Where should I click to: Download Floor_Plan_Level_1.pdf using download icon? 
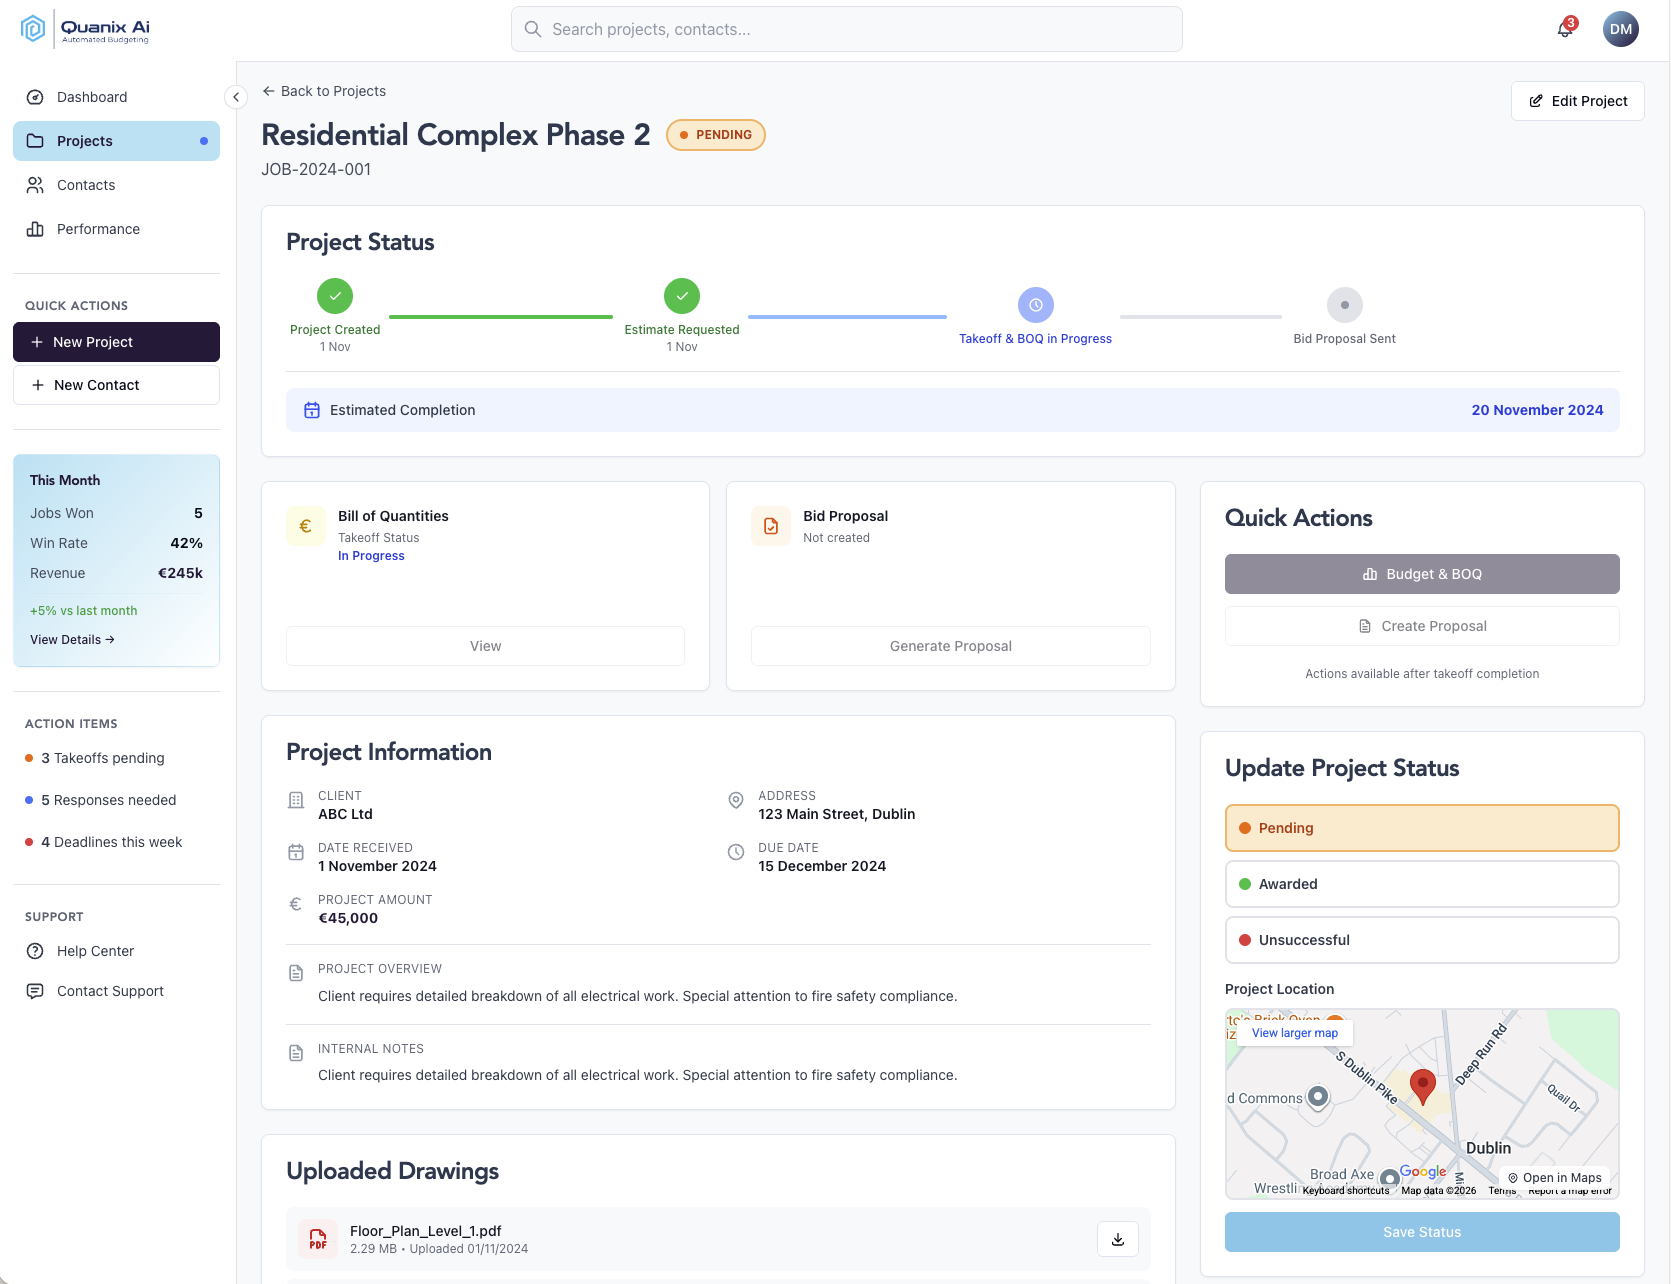pyautogui.click(x=1117, y=1239)
